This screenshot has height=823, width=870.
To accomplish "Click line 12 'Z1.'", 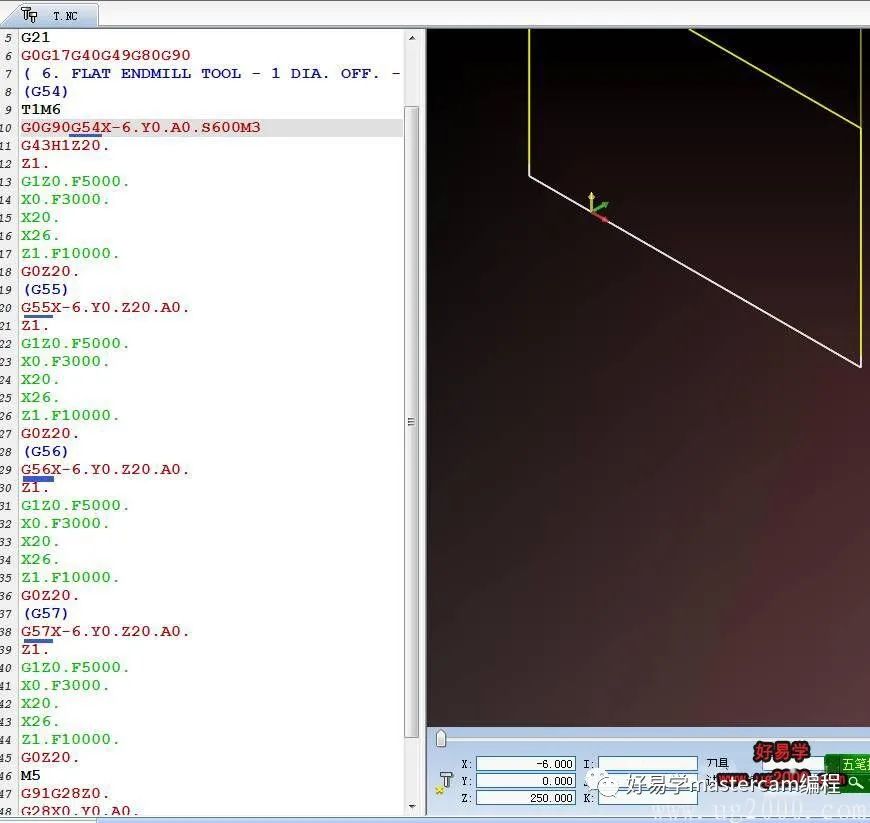I will pyautogui.click(x=34, y=163).
